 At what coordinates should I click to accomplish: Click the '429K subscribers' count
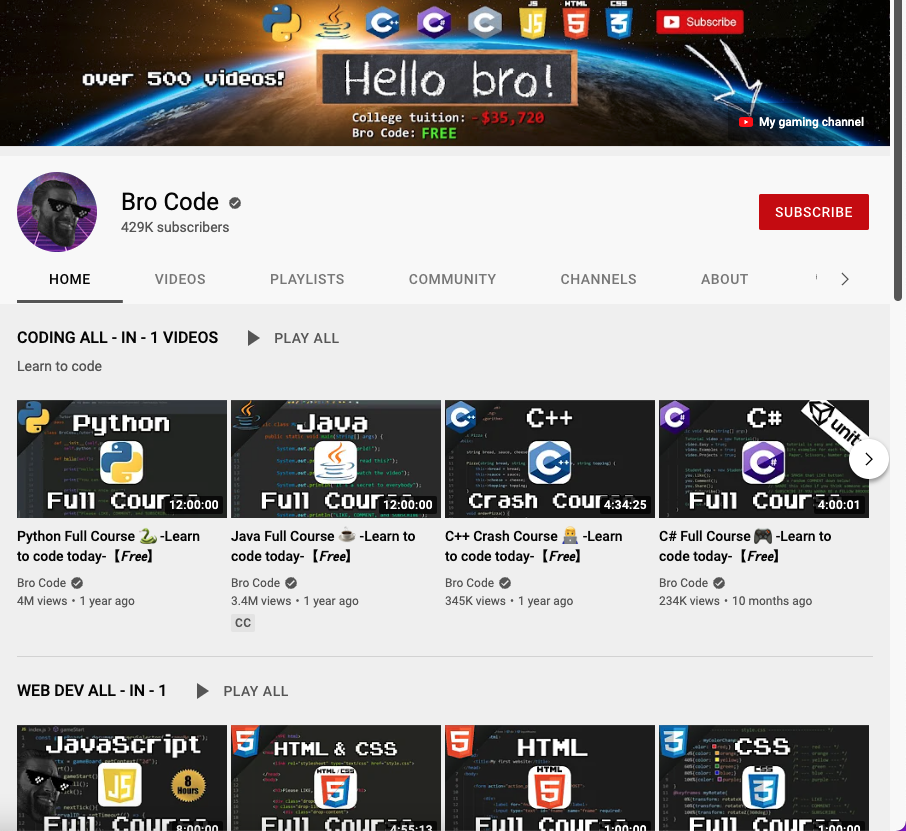(175, 227)
